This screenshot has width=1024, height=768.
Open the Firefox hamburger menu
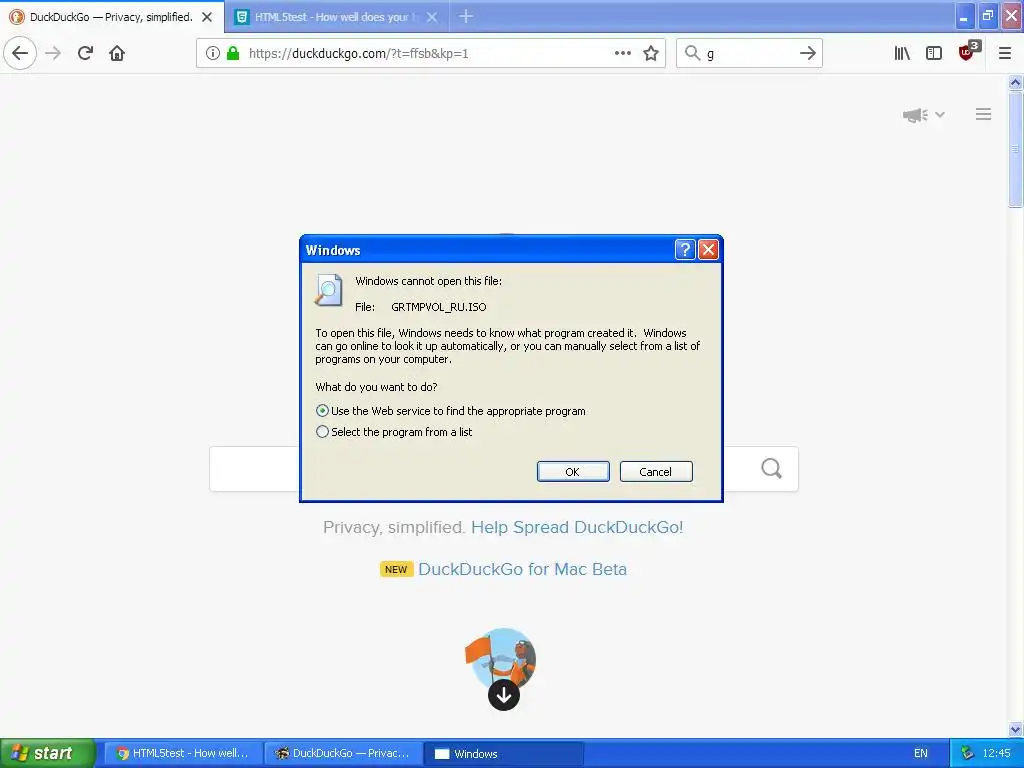pos(1004,53)
